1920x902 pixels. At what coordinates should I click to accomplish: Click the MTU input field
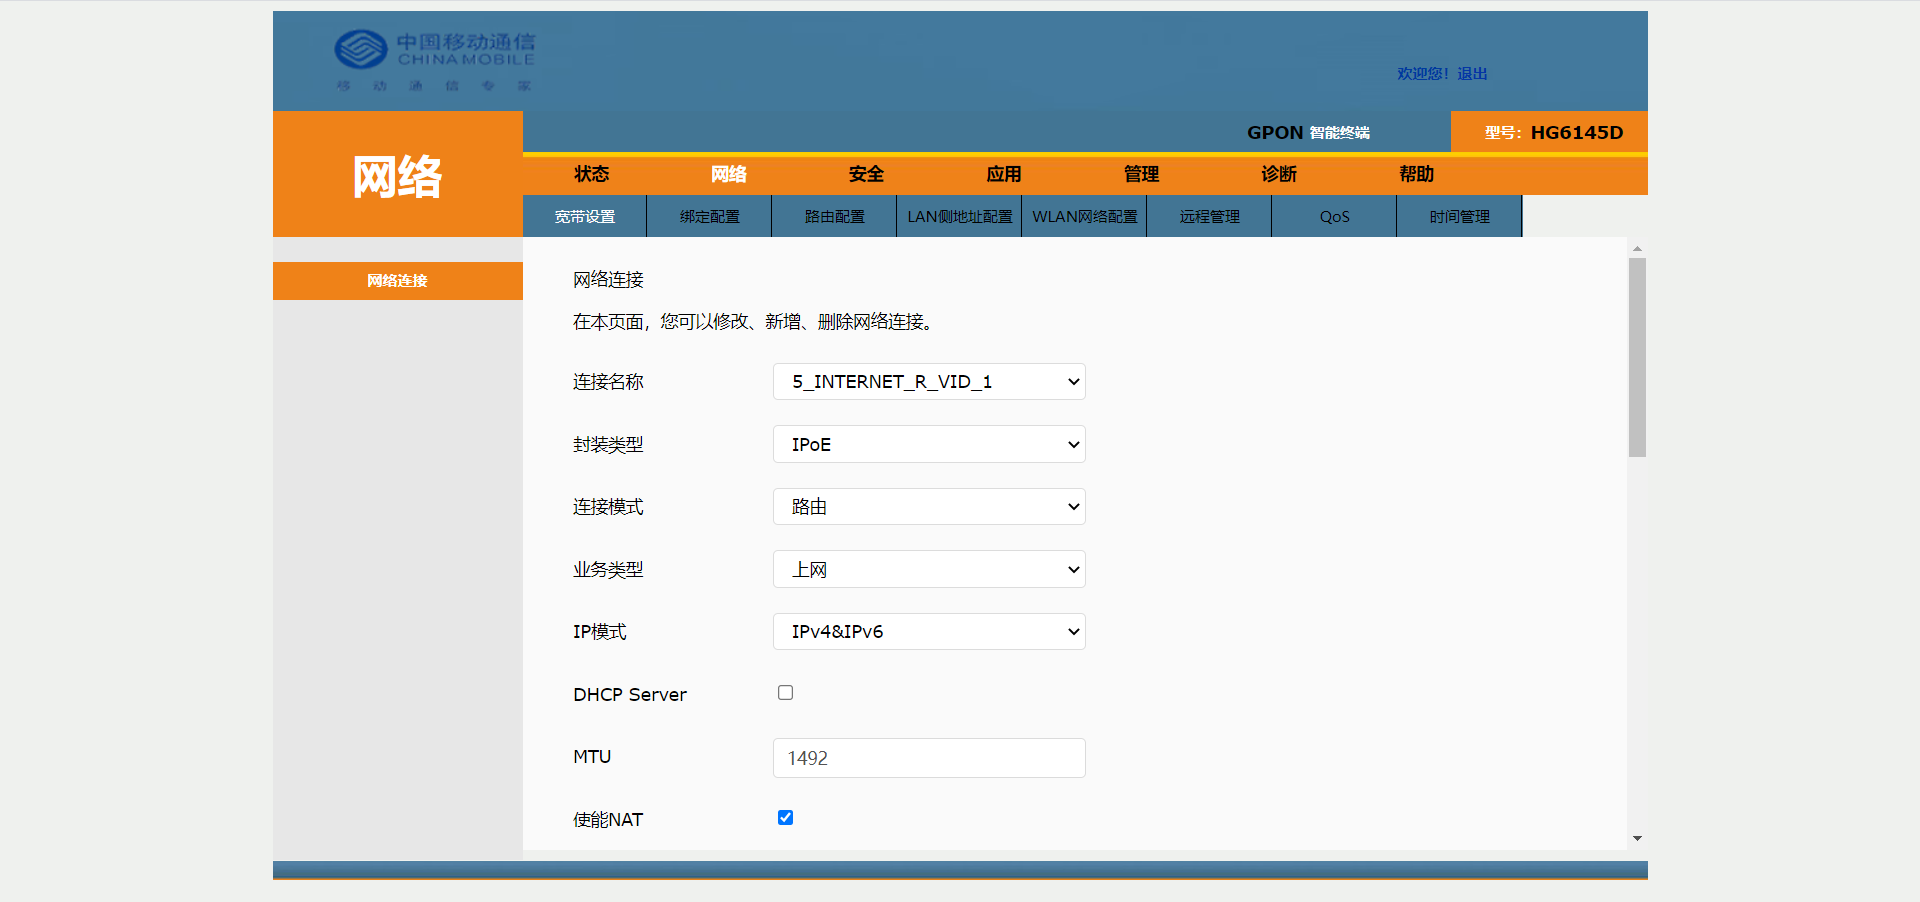(928, 758)
